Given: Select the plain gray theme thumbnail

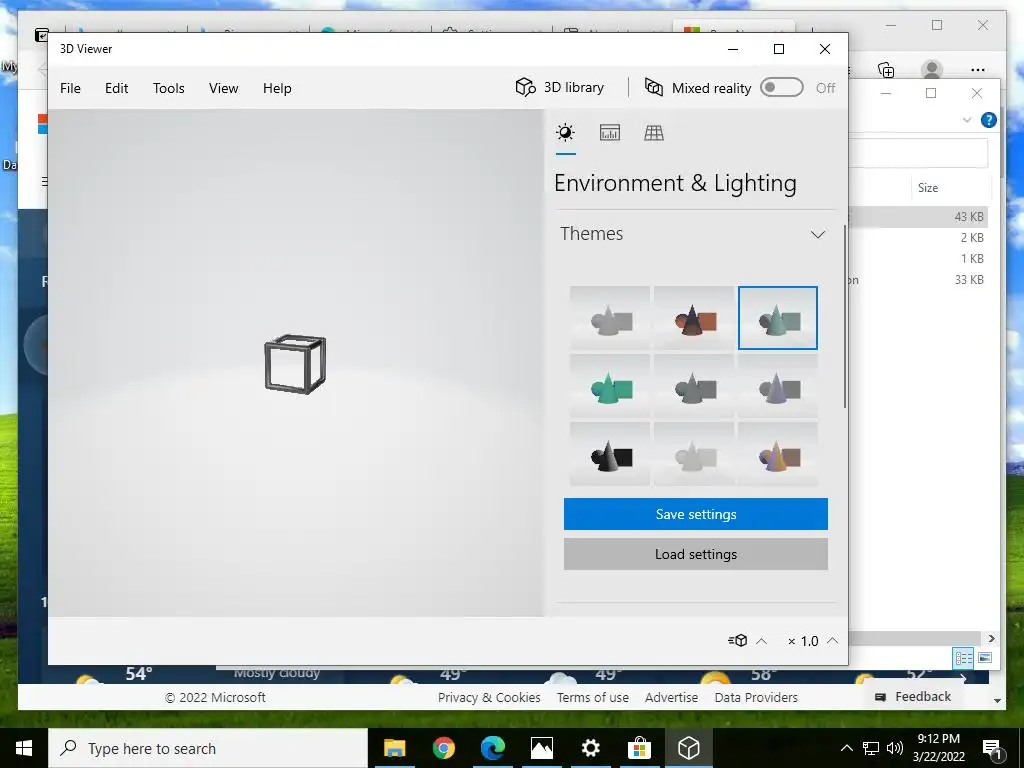Looking at the screenshot, I should coord(610,318).
